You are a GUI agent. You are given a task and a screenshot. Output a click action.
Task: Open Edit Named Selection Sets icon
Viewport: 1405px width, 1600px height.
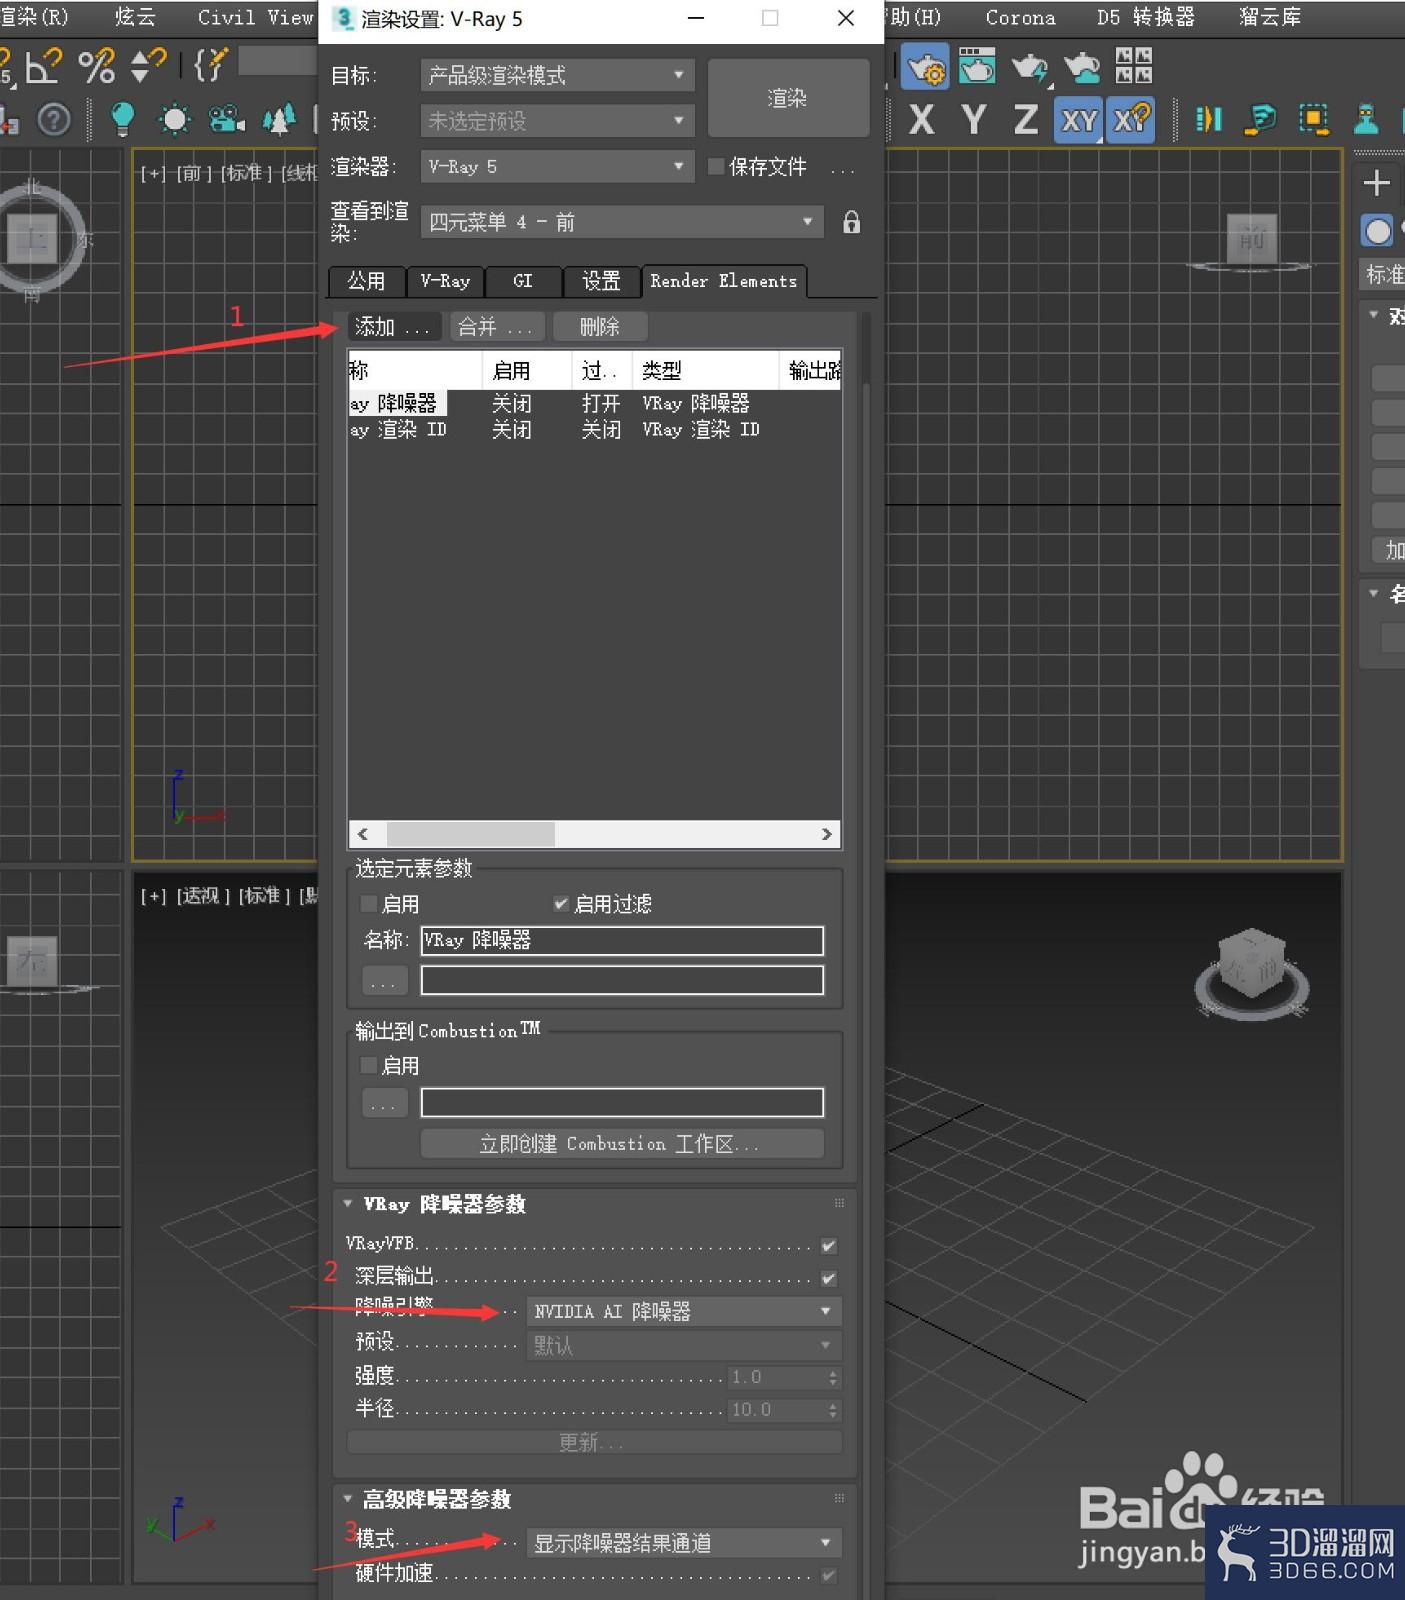pyautogui.click(x=211, y=66)
